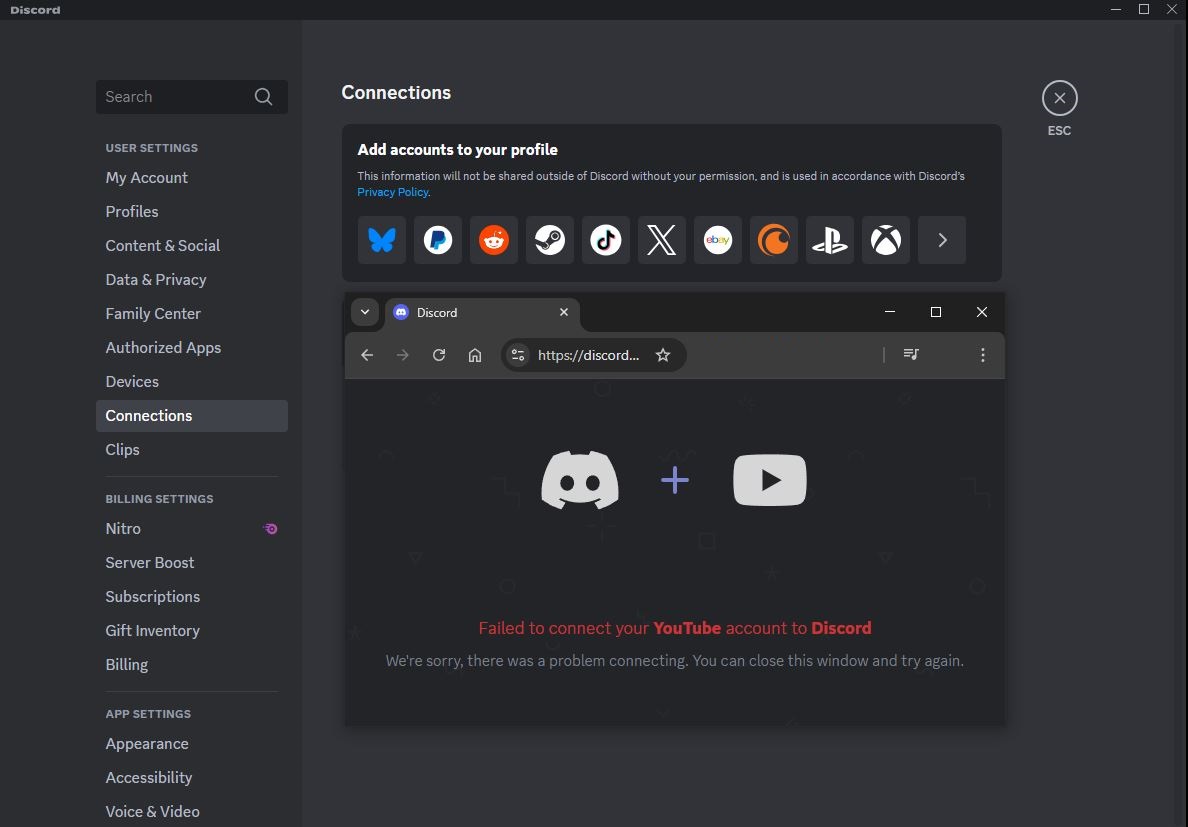Connect a Steam account
Screen dimensions: 1188x827
550,240
